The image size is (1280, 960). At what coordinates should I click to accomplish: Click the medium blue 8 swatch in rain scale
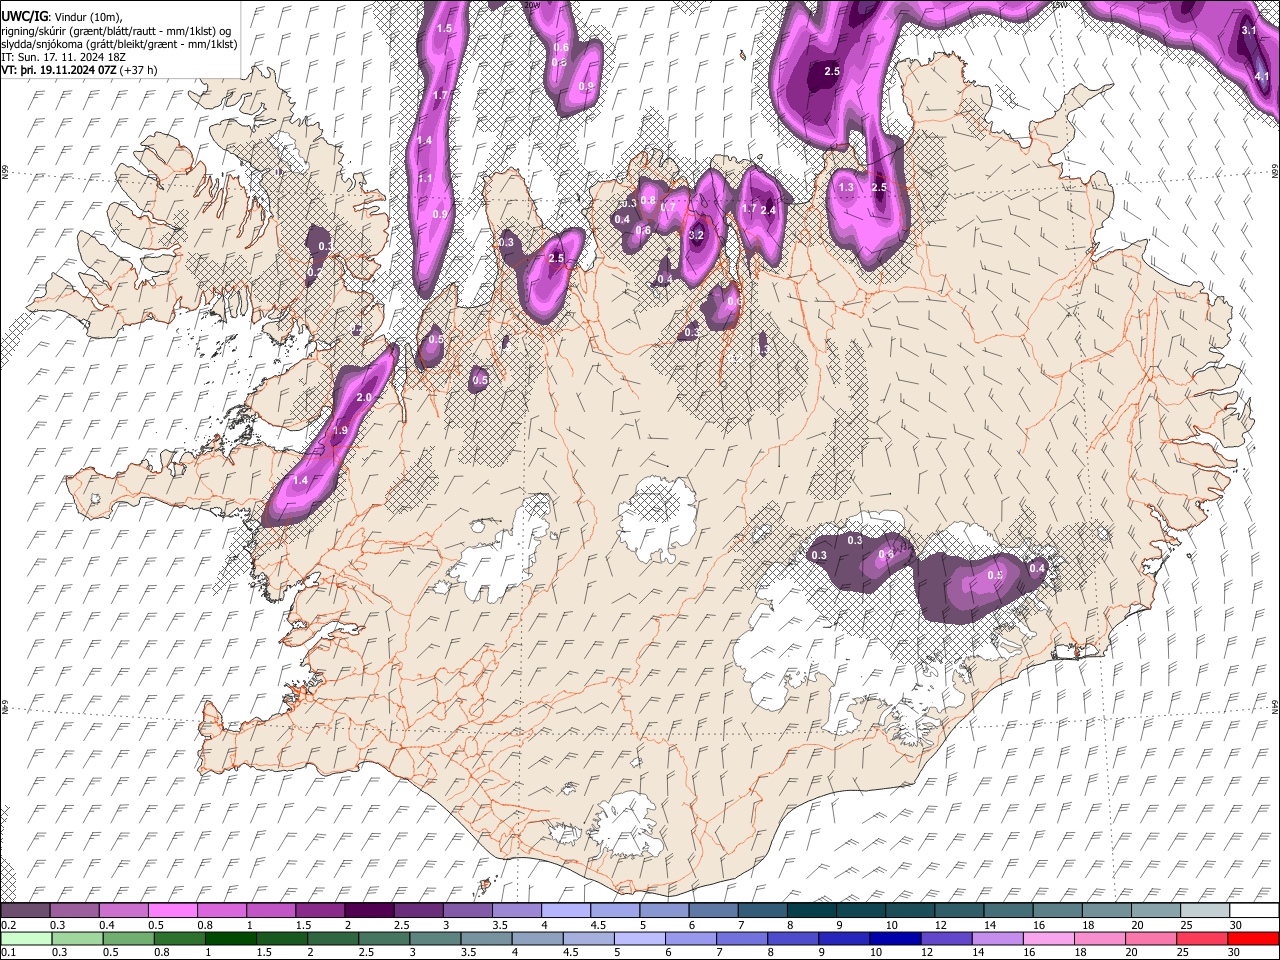pyautogui.click(x=795, y=938)
